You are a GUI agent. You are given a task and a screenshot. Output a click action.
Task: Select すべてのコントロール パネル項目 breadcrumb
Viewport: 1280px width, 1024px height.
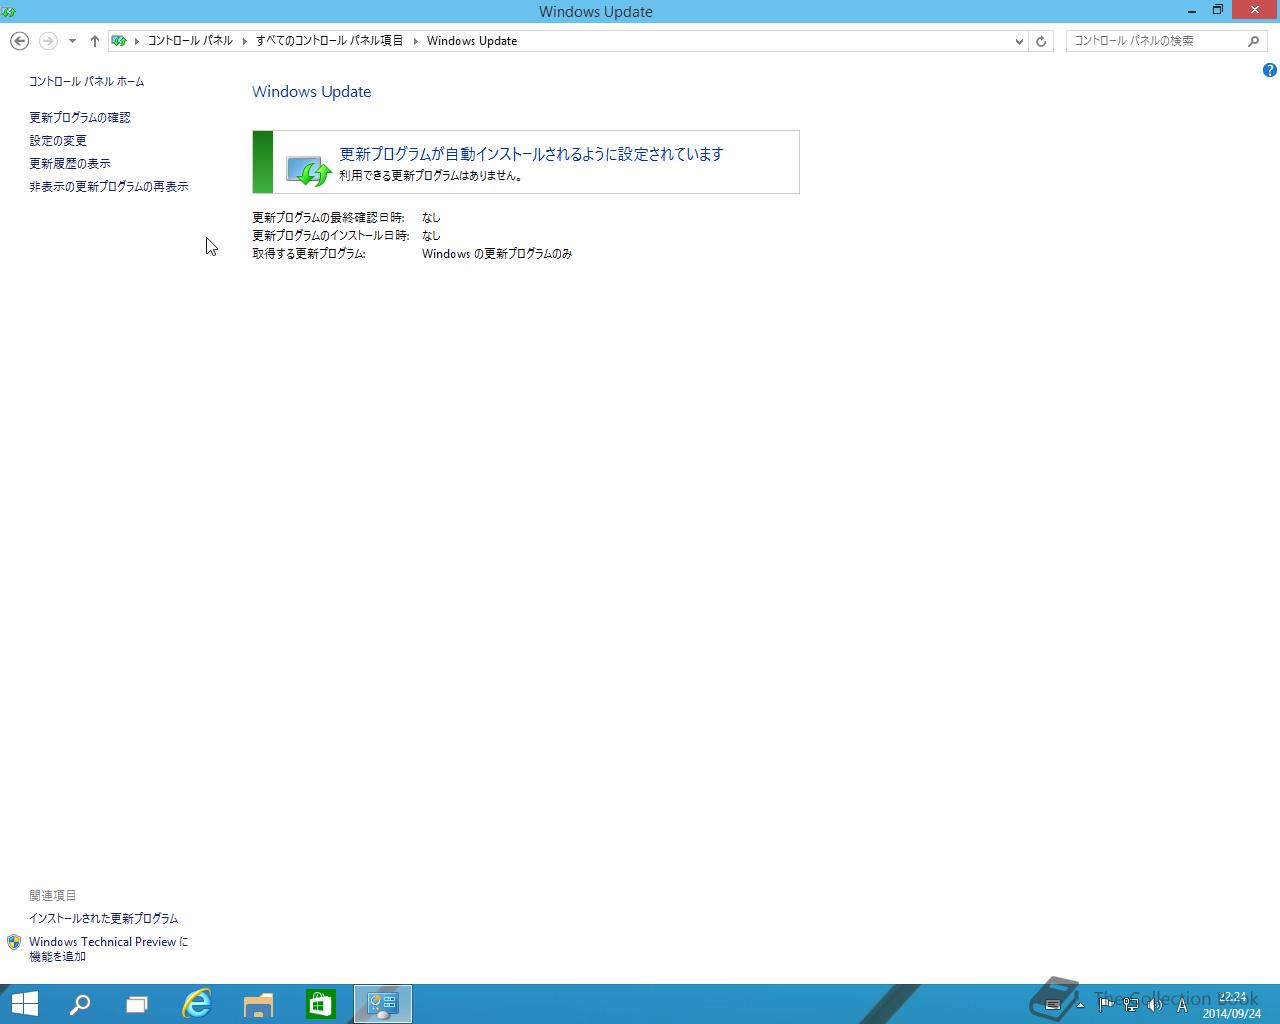click(x=329, y=41)
